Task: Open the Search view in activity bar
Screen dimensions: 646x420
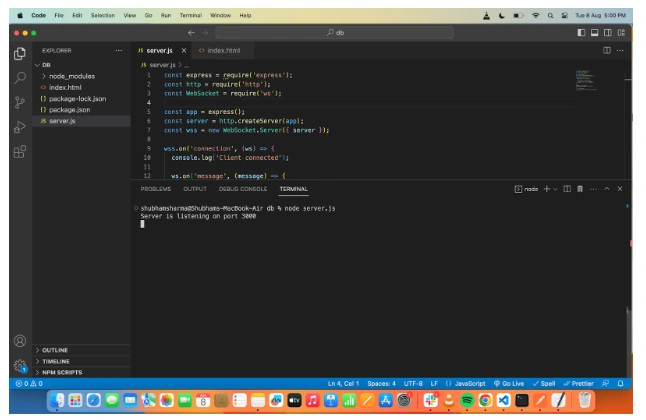Action: coord(20,77)
